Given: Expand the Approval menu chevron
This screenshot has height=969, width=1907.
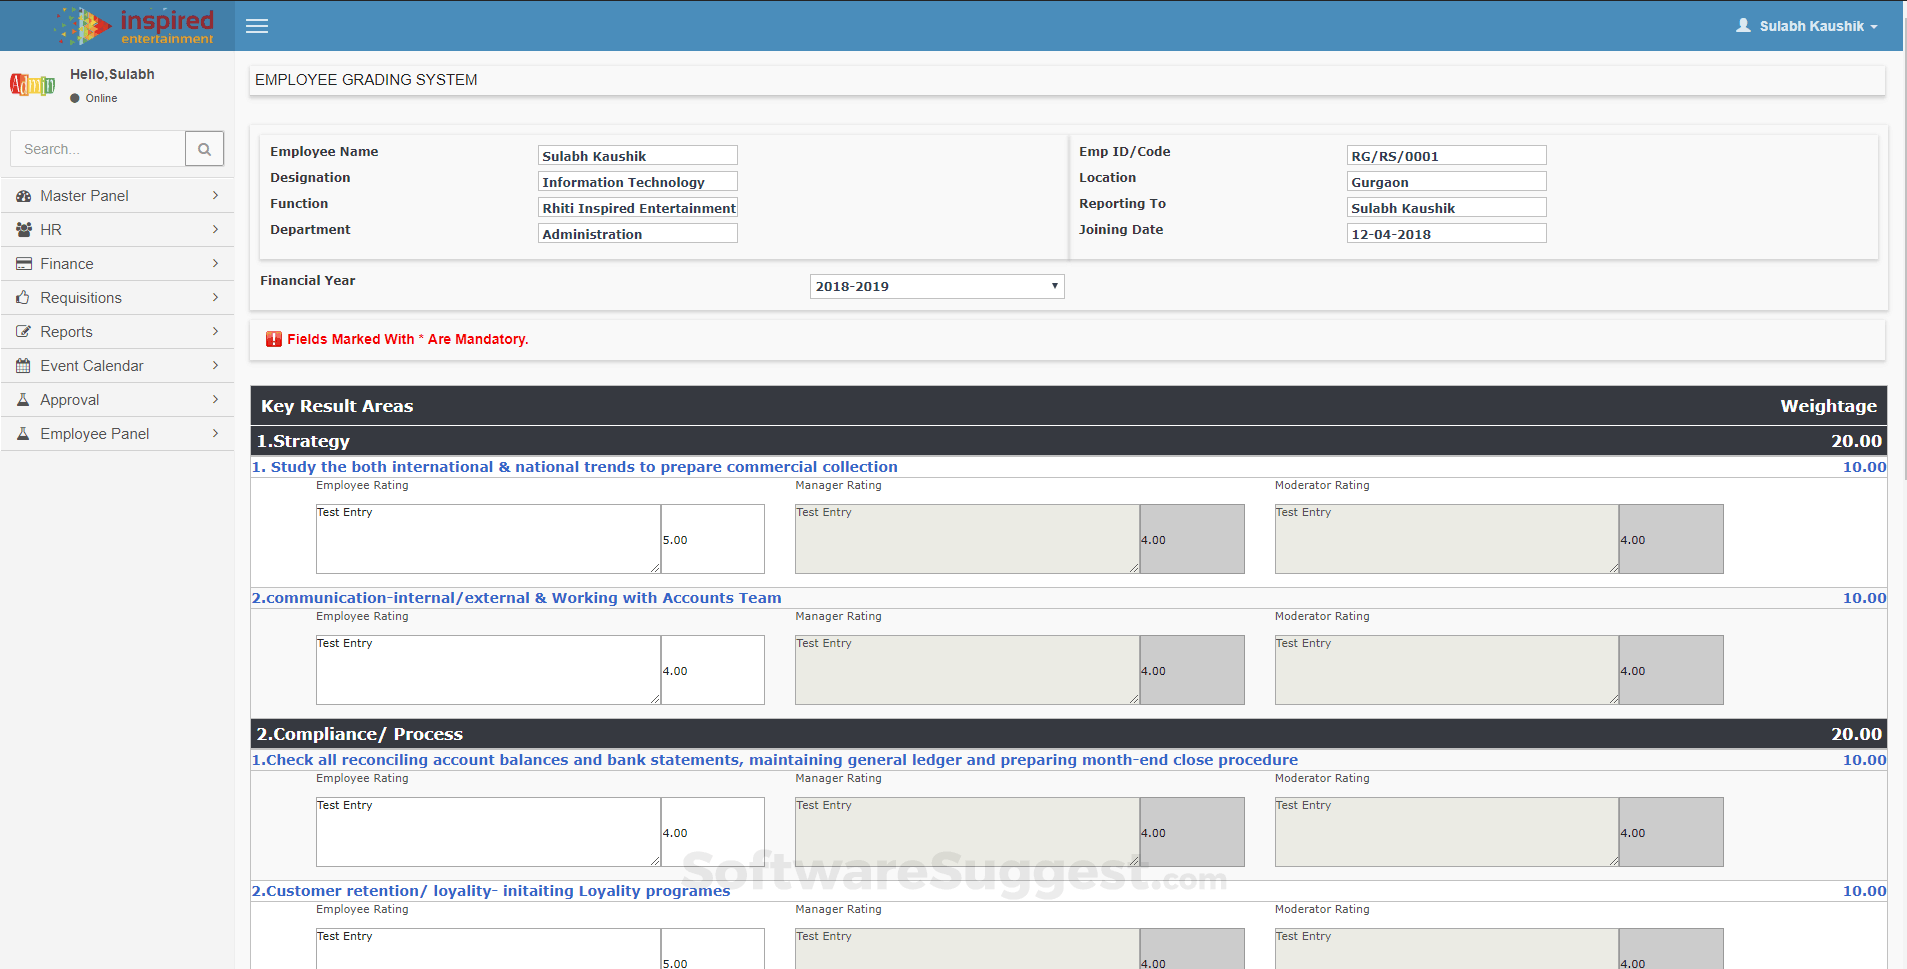Looking at the screenshot, I should pyautogui.click(x=215, y=399).
